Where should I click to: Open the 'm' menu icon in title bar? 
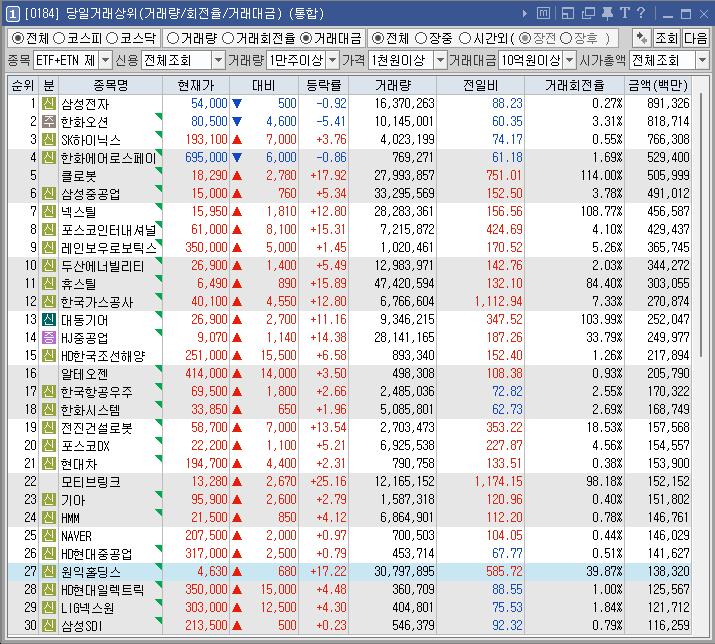[x=543, y=14]
